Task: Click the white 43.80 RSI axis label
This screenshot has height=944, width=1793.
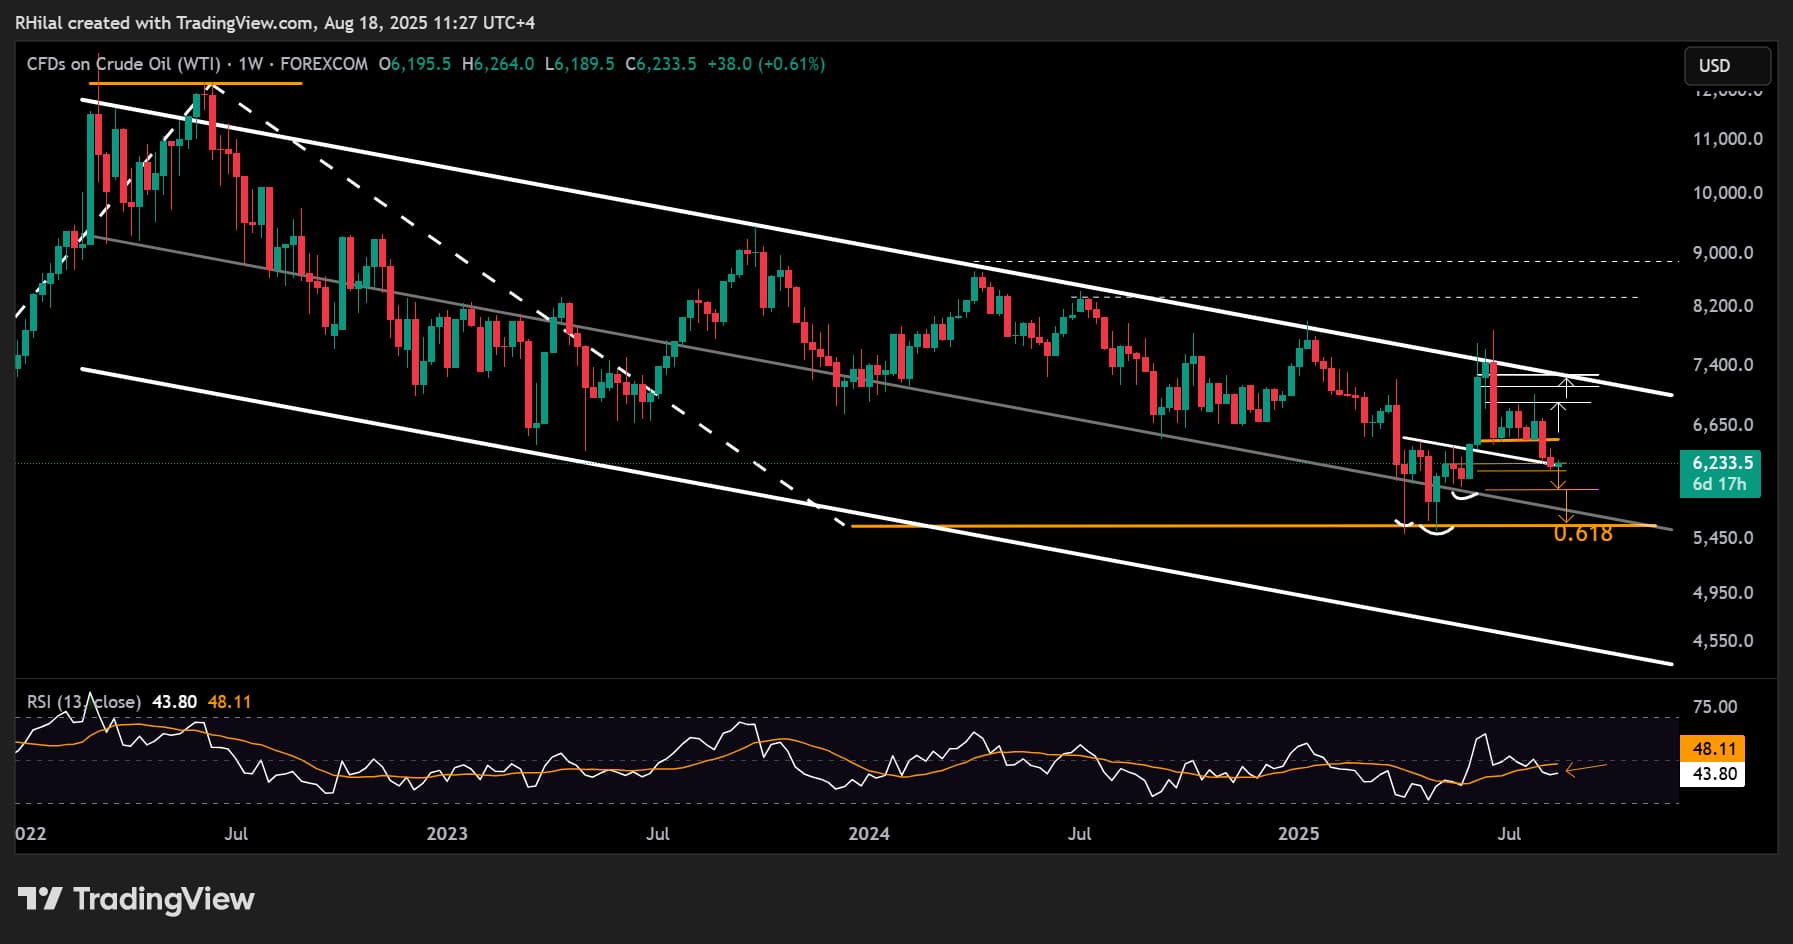Action: tap(1715, 774)
